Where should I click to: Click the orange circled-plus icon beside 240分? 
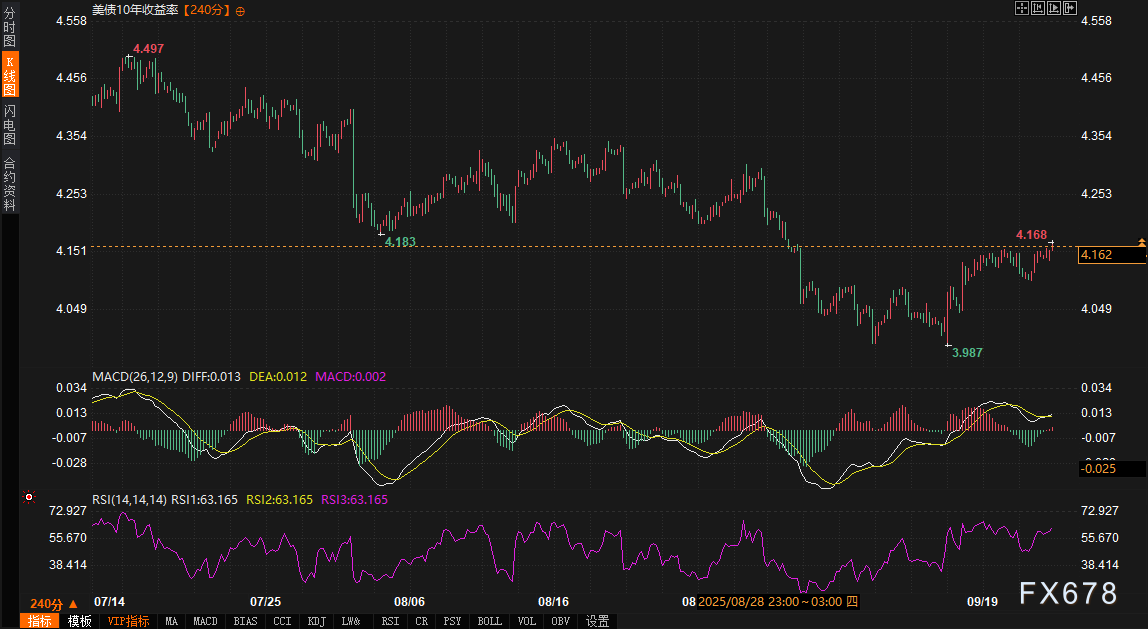pyautogui.click(x=239, y=10)
